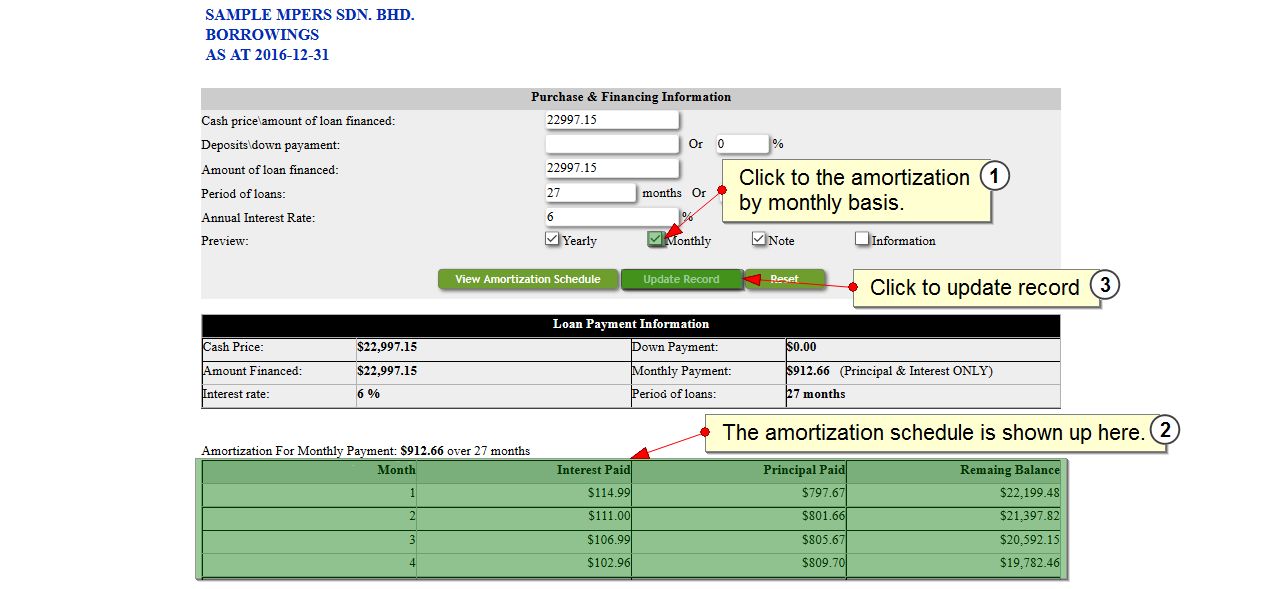The height and width of the screenshot is (589, 1263).
Task: Click the numbered callout circle 2
Action: [x=1164, y=431]
